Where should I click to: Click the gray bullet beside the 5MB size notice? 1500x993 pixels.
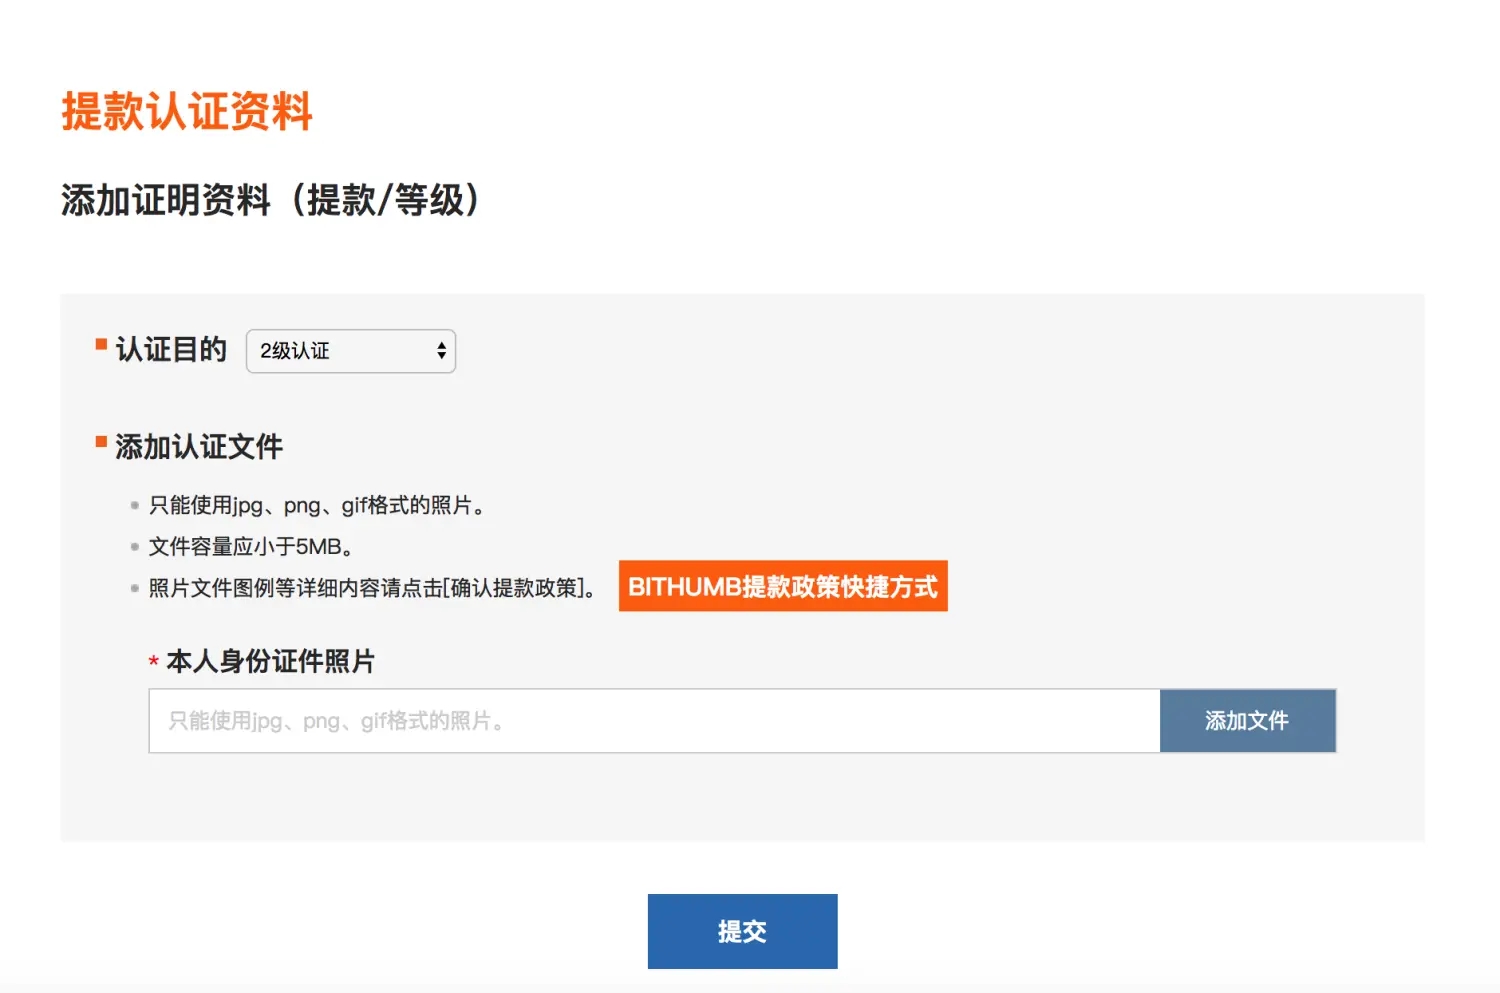[x=134, y=546]
